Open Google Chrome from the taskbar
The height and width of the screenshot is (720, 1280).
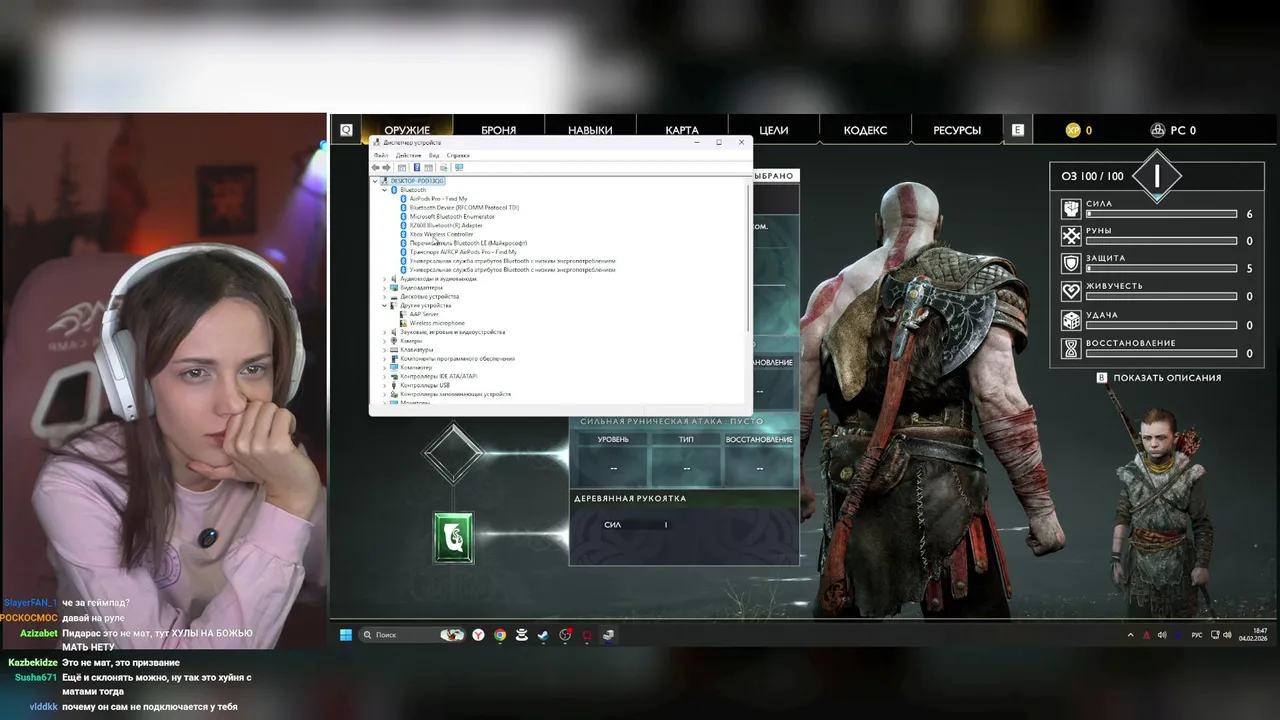coord(500,635)
